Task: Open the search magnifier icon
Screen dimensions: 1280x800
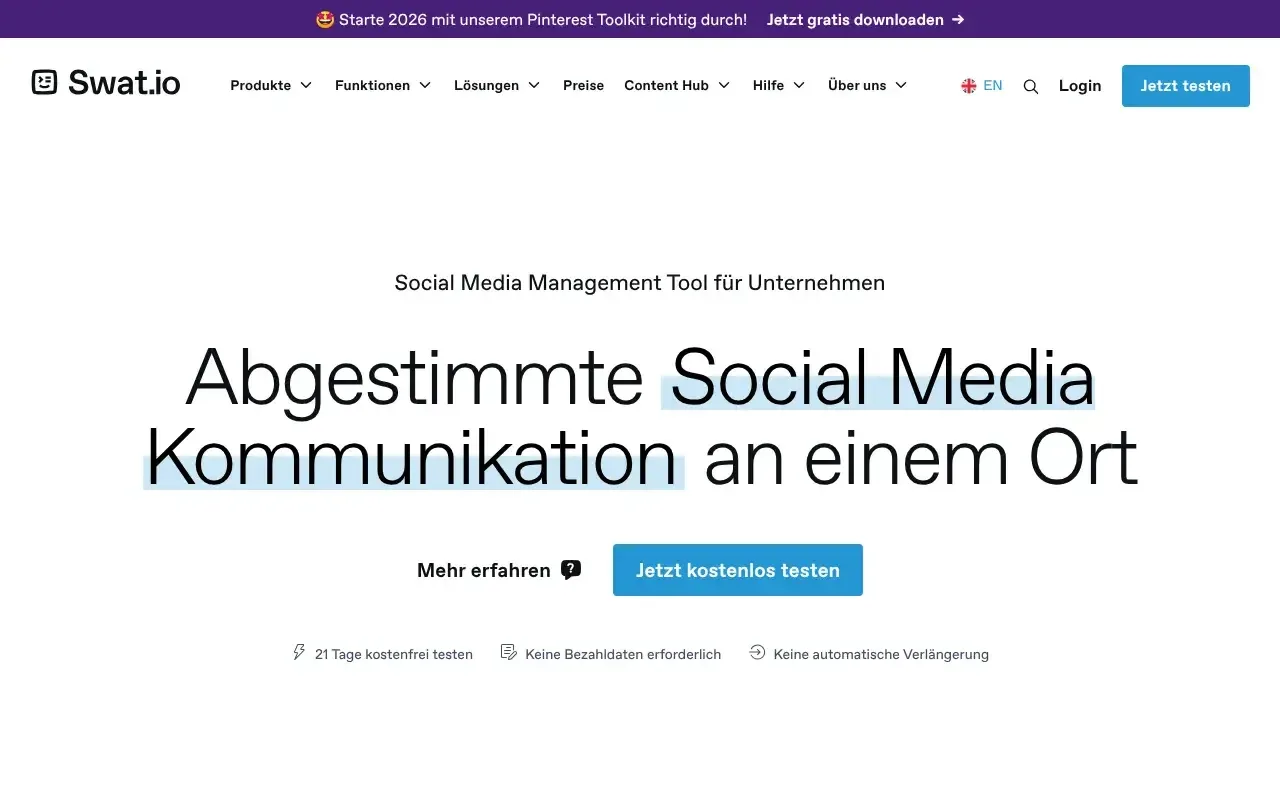Action: (x=1031, y=87)
